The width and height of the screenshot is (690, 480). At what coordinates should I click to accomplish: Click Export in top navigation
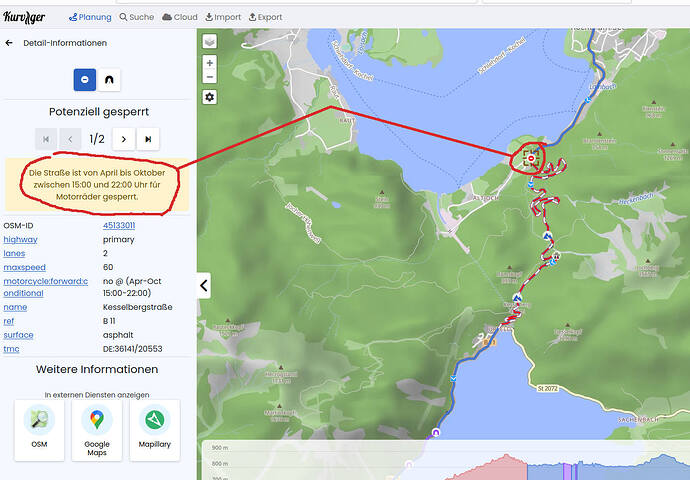tap(265, 17)
